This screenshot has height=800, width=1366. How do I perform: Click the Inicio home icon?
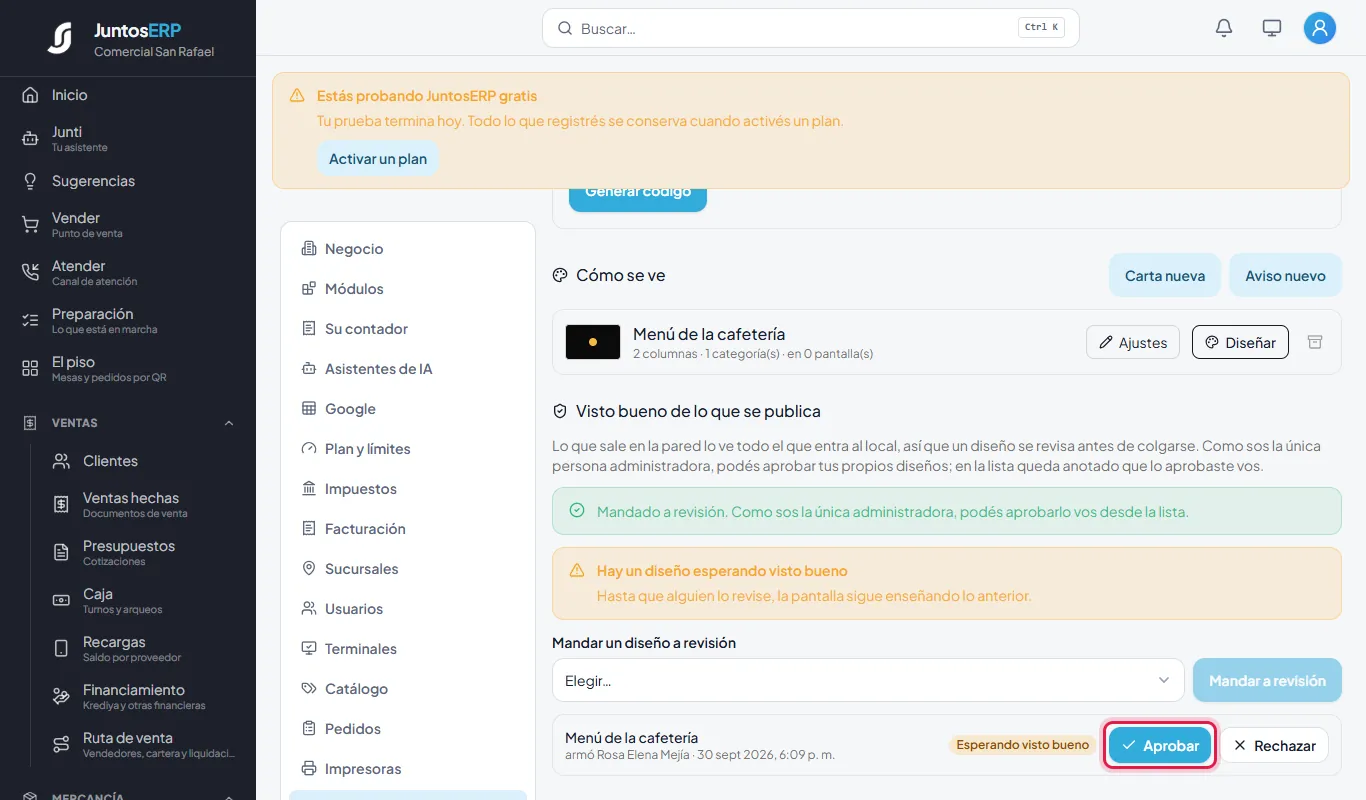coord(30,95)
